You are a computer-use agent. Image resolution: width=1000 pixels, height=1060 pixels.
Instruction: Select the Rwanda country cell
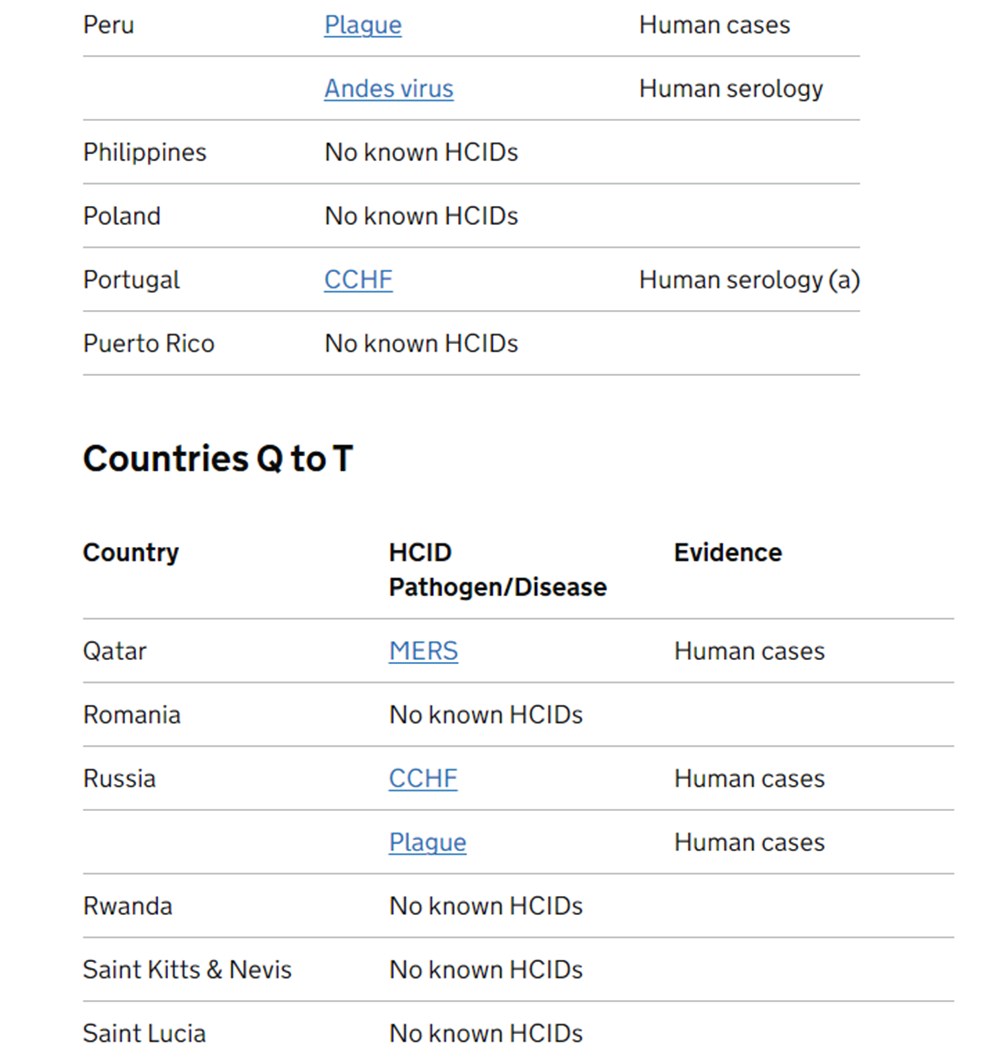click(x=127, y=907)
